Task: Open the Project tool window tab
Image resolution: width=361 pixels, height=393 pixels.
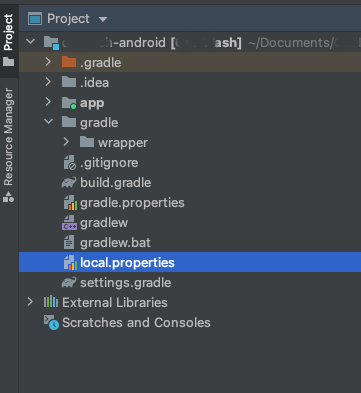Action: tap(9, 40)
